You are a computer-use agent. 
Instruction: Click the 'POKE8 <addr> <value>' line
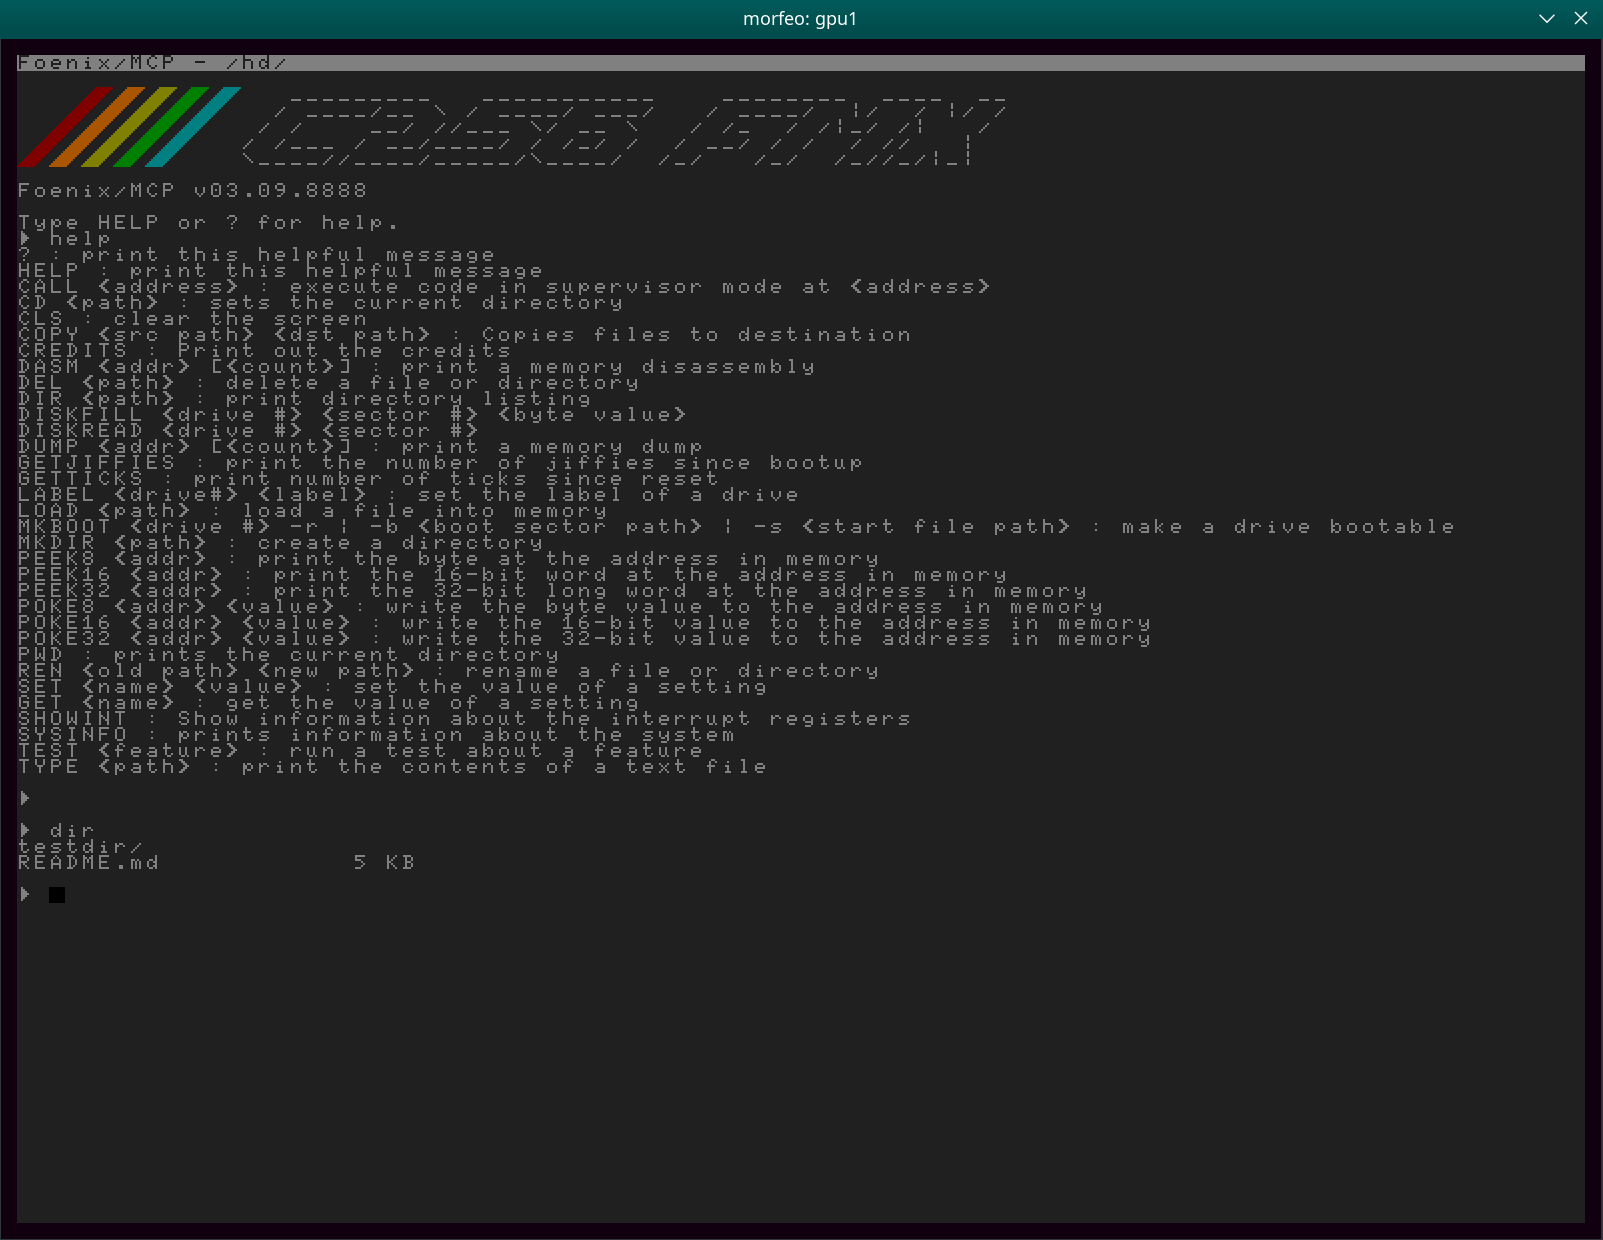tap(561, 606)
